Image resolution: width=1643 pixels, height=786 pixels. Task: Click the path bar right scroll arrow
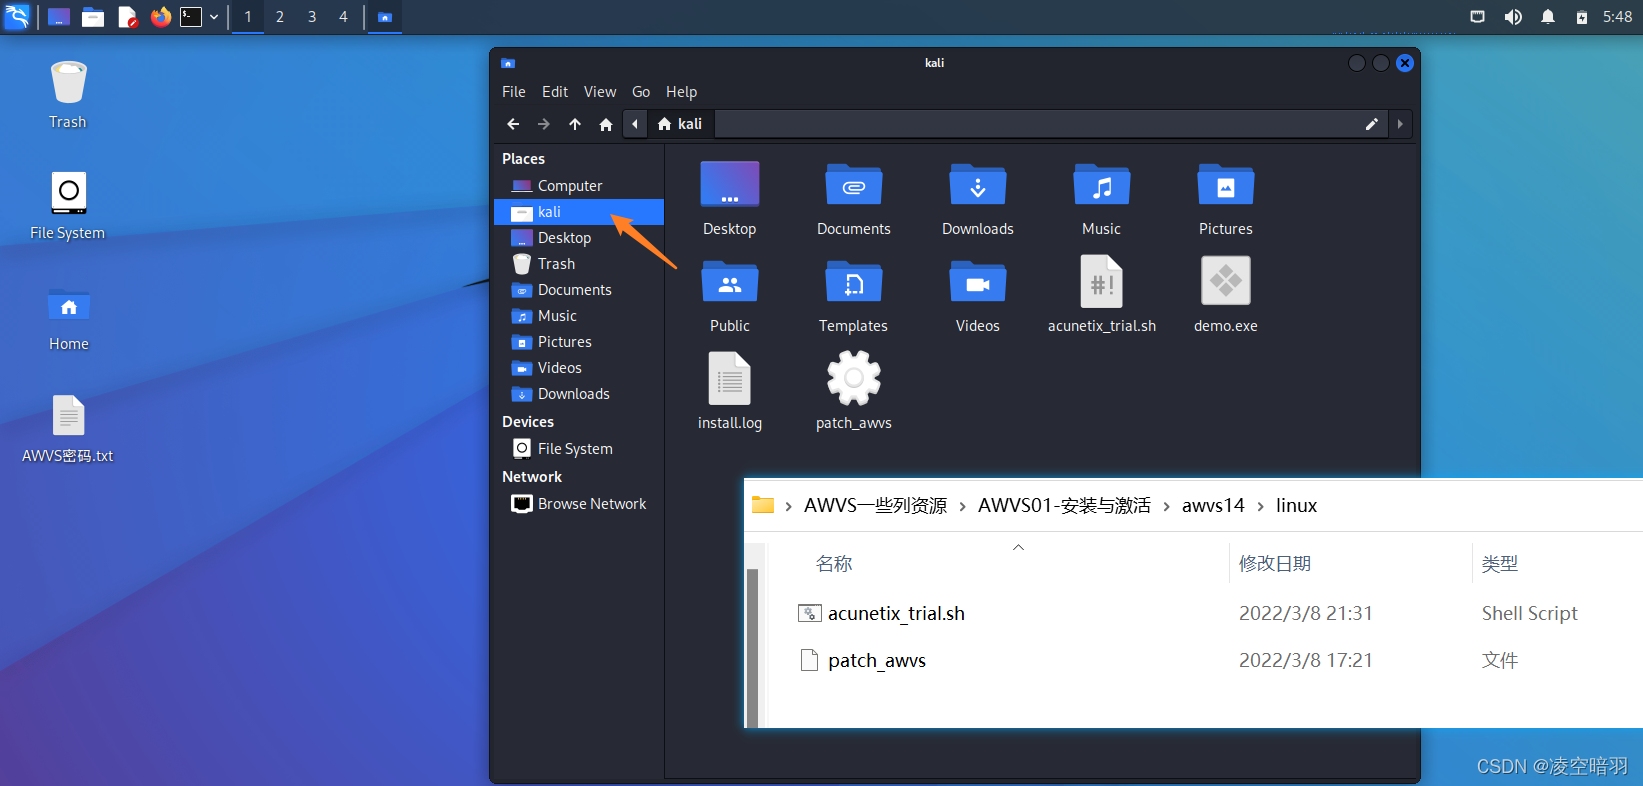(x=1400, y=124)
